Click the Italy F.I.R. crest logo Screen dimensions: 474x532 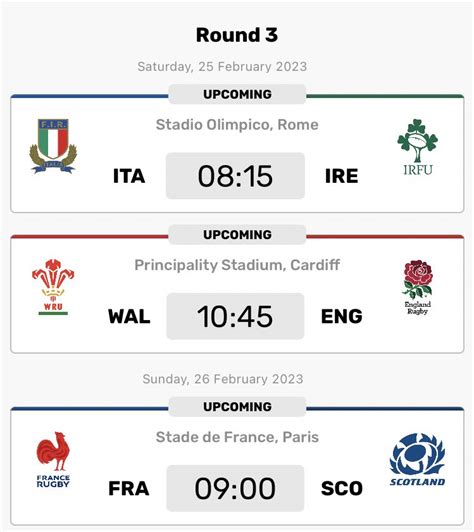[x=53, y=146]
